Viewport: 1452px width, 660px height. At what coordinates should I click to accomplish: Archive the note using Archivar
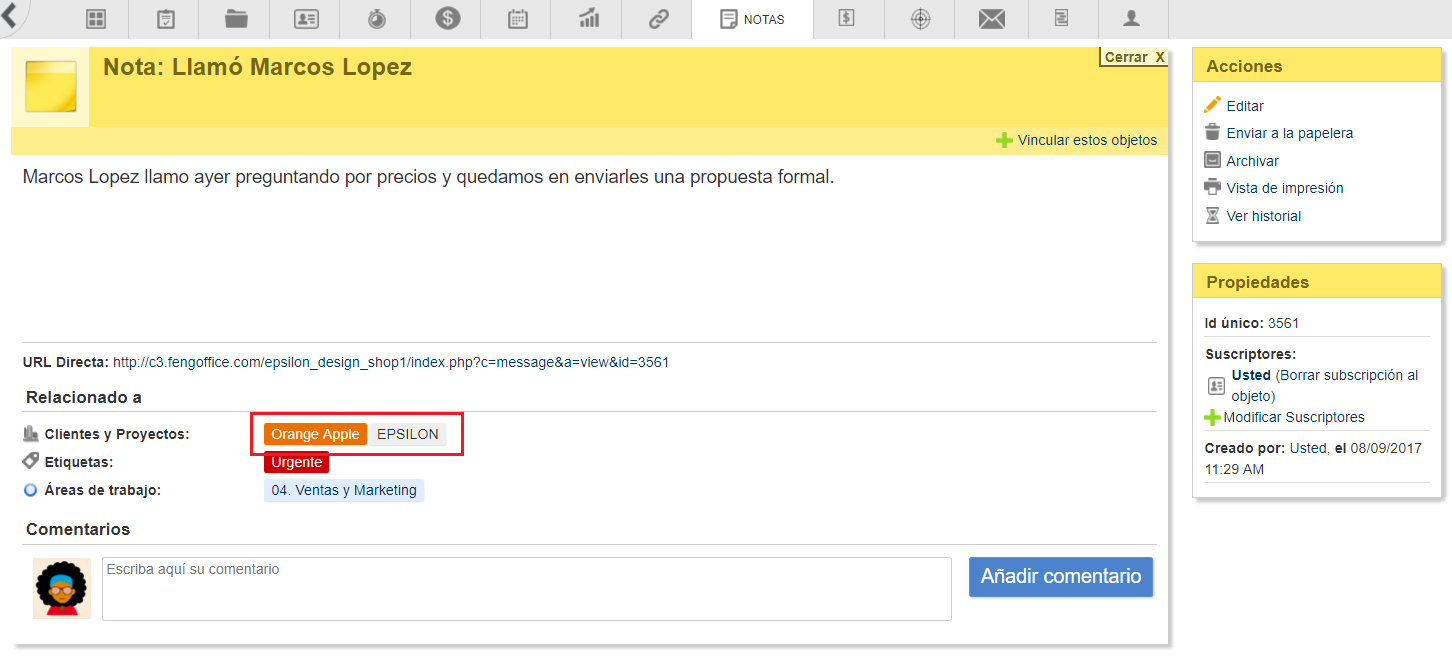[x=1252, y=161]
